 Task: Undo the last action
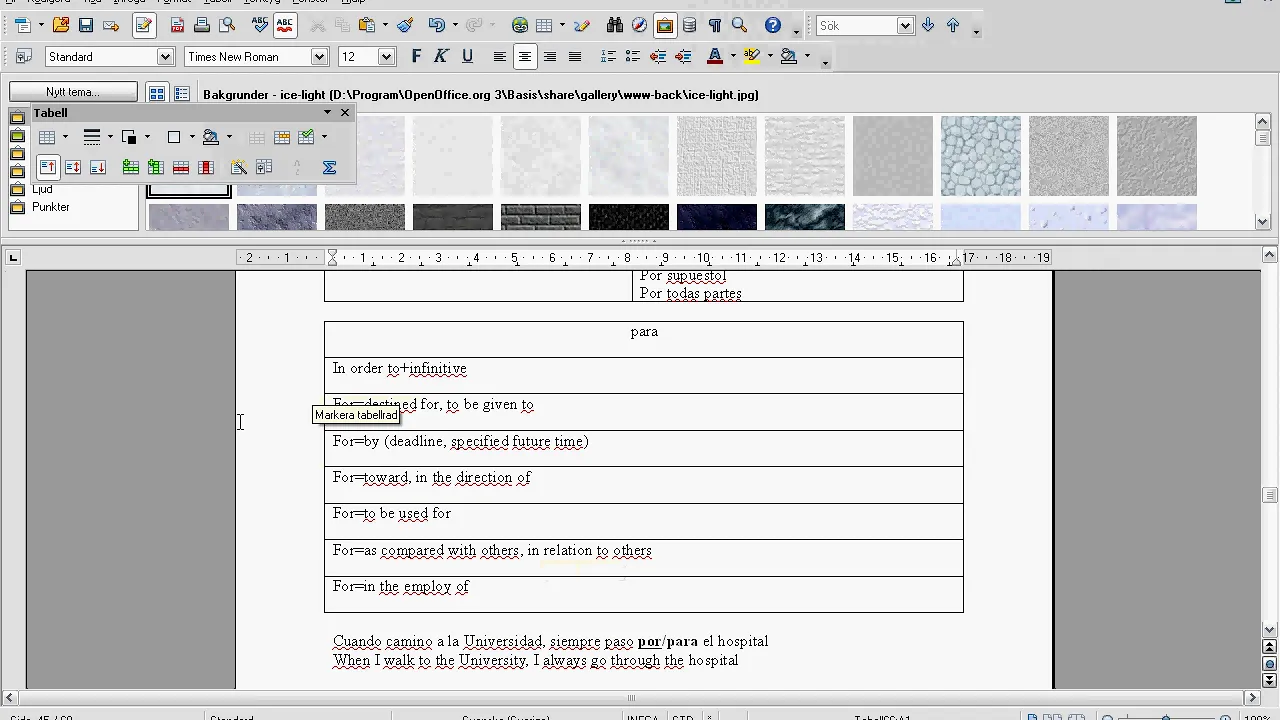436,25
